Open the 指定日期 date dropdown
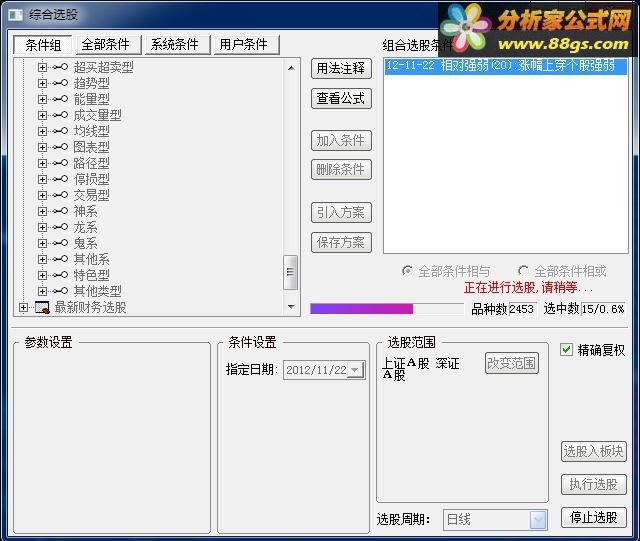Viewport: 640px width, 541px height. 356,370
